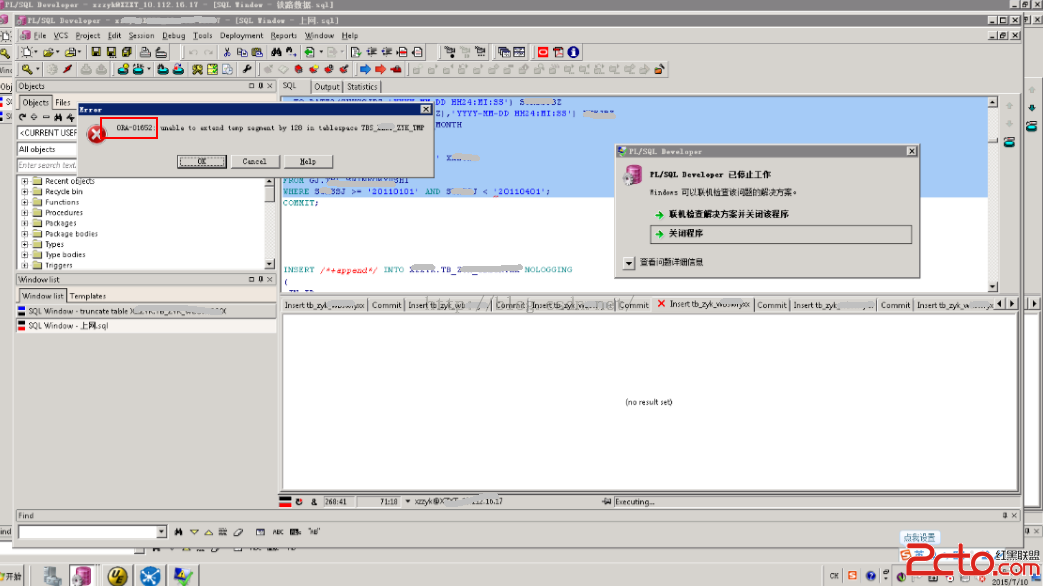Open the Window menu
This screenshot has height=586, width=1043.
(319, 36)
